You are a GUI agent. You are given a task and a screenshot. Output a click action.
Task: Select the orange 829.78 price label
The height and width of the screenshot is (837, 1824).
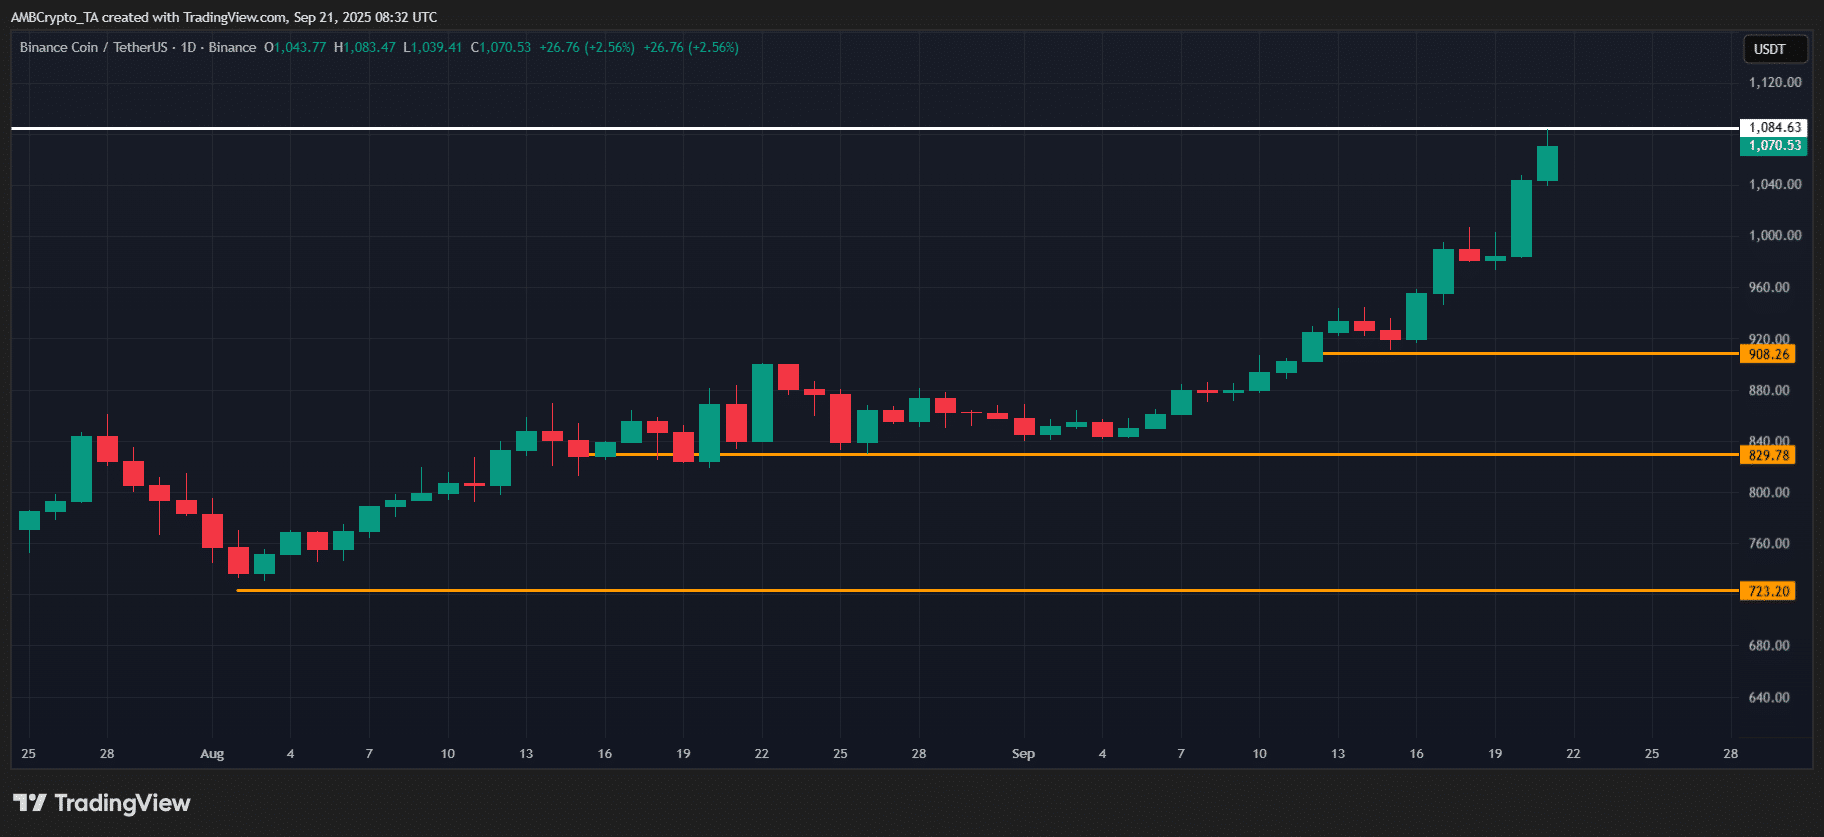point(1768,455)
